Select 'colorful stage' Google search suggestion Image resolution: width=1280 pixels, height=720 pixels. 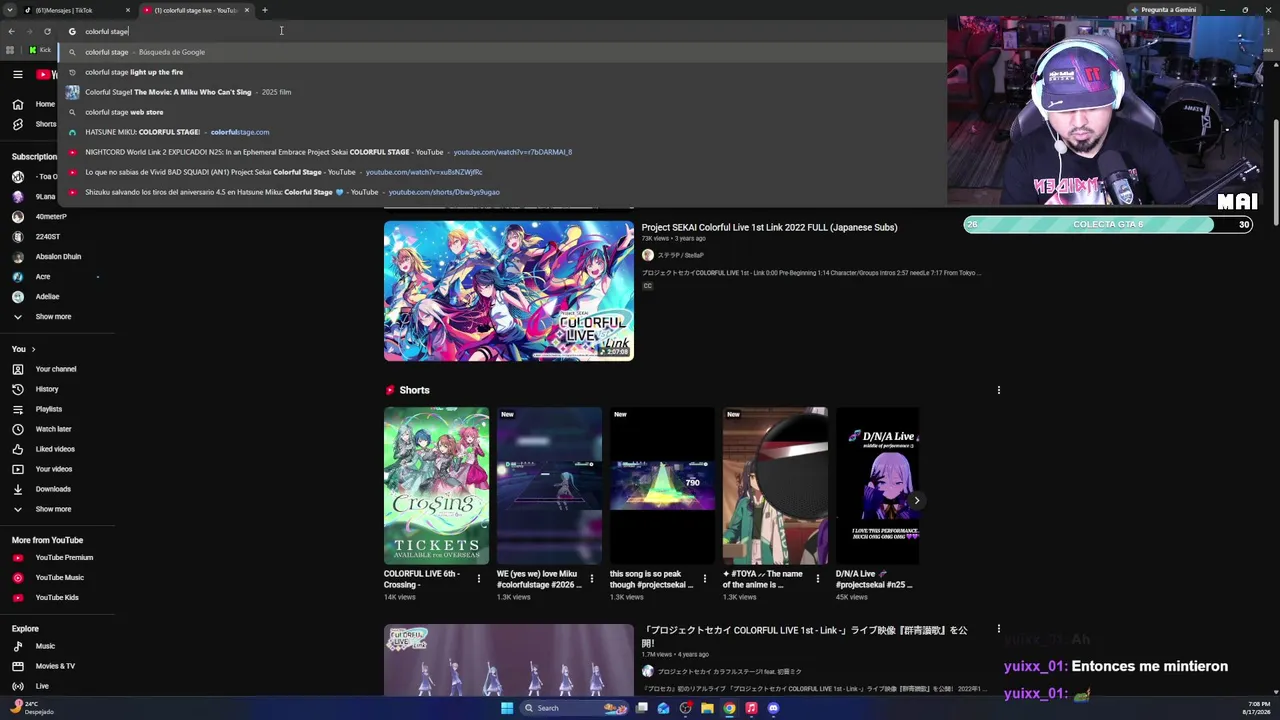502,52
